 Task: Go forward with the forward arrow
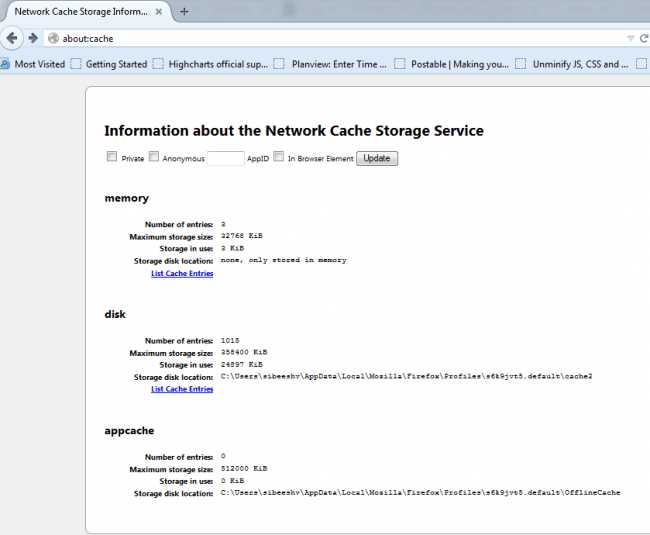[x=33, y=38]
